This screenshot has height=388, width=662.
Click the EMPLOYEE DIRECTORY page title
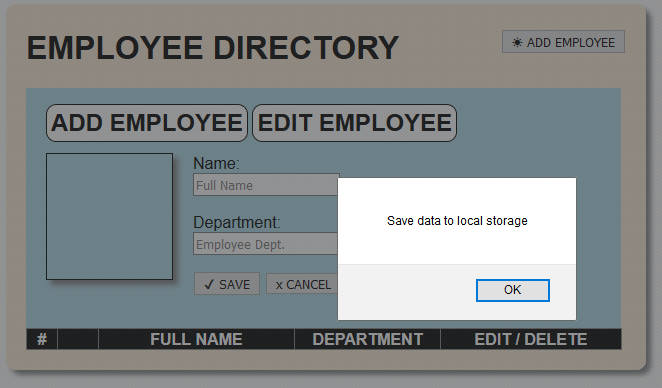(213, 48)
